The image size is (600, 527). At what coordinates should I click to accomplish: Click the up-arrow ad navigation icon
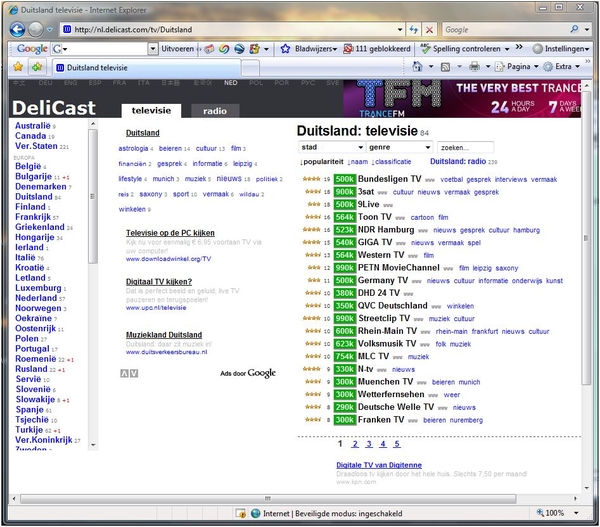pos(124,374)
